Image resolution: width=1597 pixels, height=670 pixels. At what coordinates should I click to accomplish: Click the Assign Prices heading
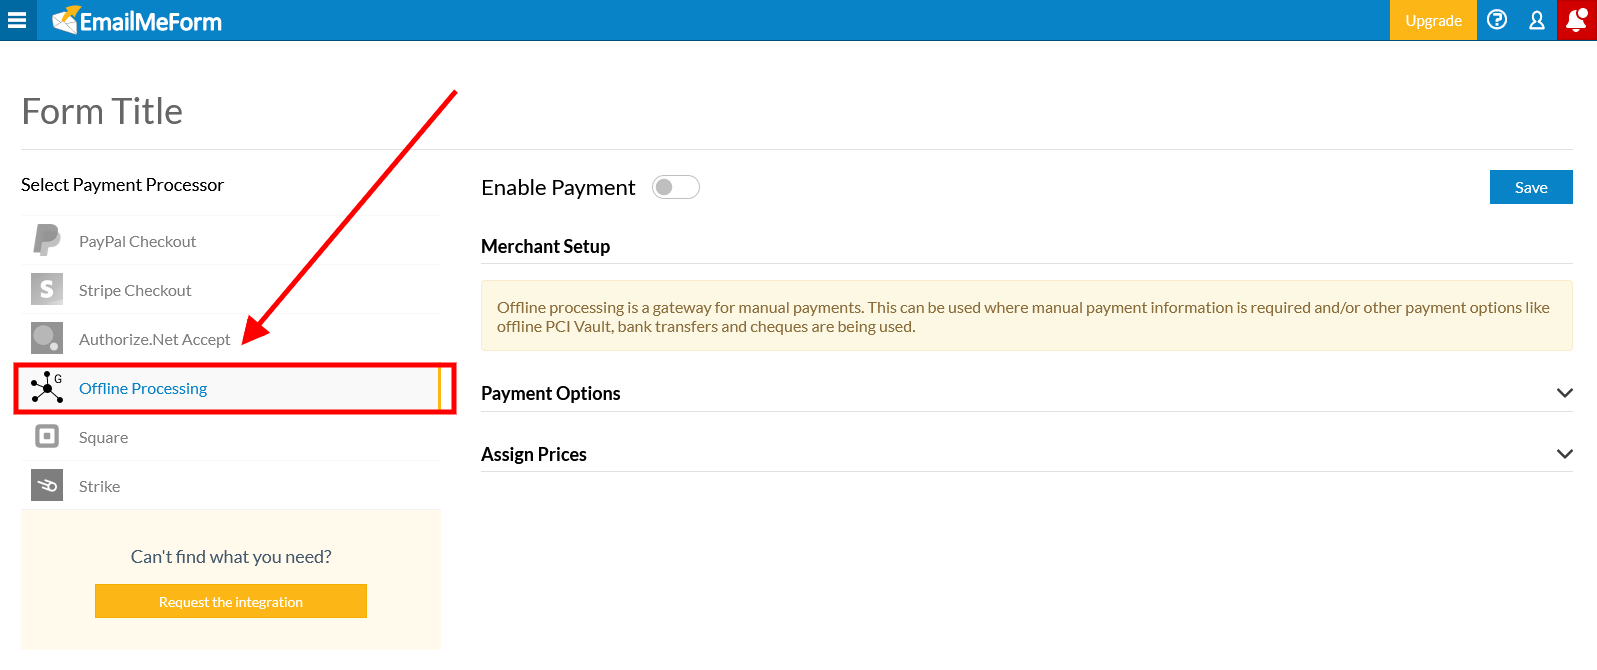coord(534,454)
